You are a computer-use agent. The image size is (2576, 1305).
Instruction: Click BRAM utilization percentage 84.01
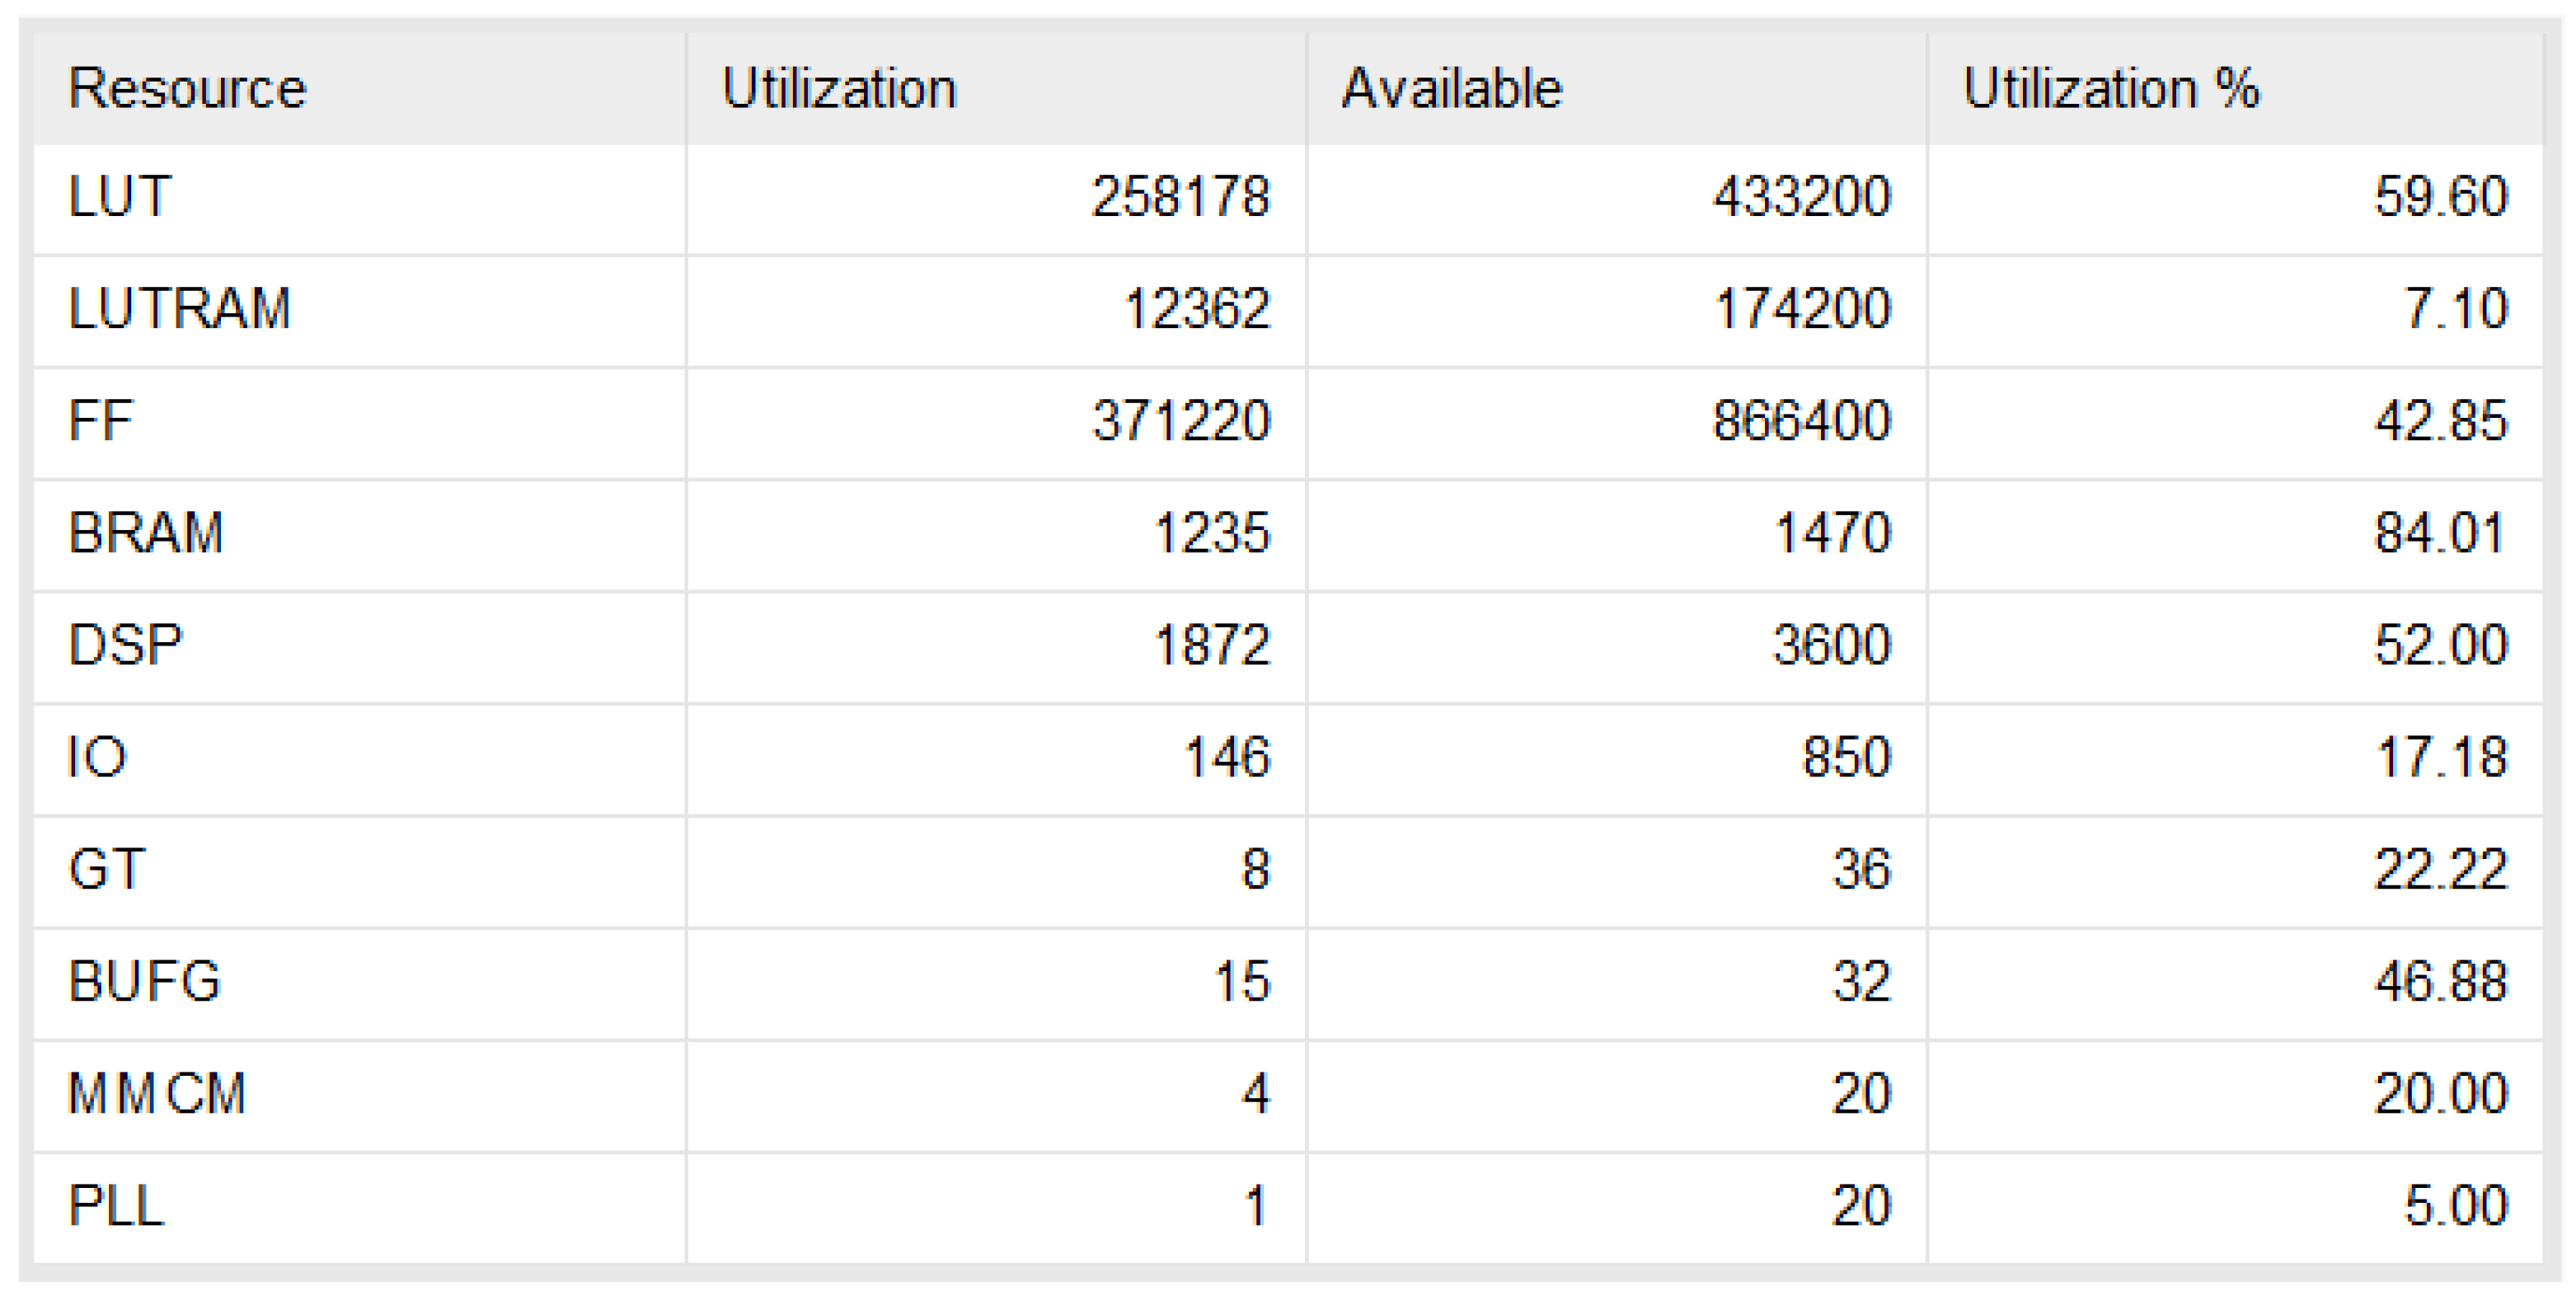[2440, 532]
